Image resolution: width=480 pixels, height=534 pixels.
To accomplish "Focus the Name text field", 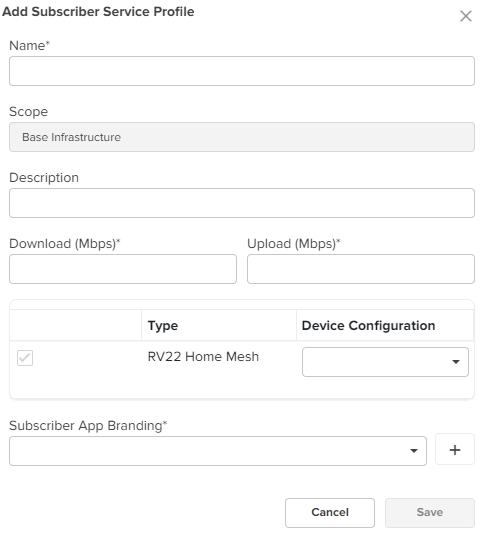I will pyautogui.click(x=242, y=71).
